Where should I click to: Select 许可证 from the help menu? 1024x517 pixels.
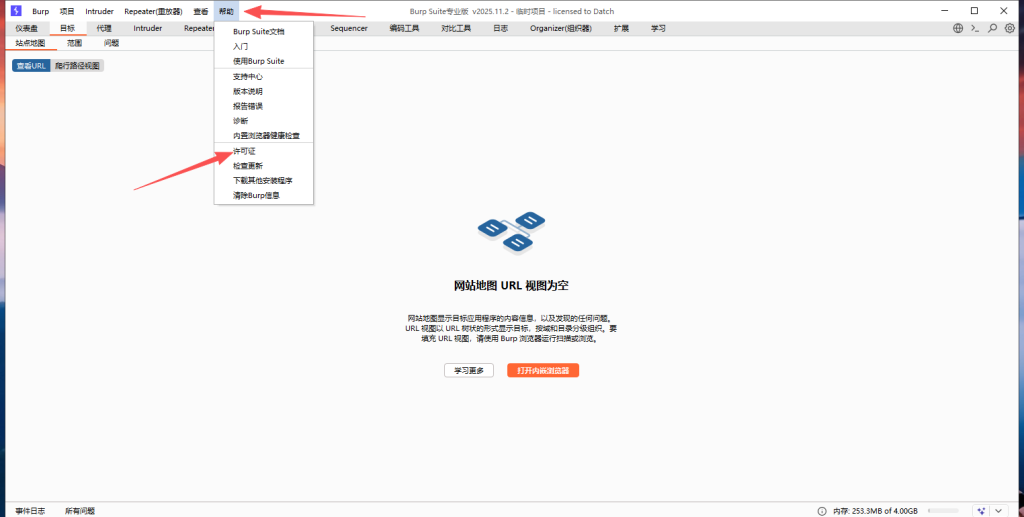click(244, 151)
